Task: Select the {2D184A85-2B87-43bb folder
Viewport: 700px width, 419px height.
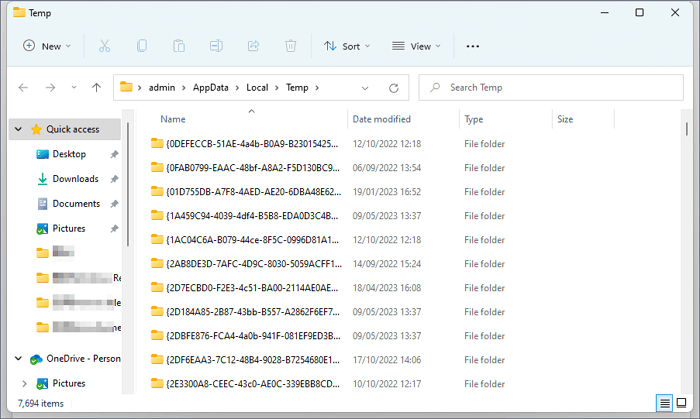Action: (253, 312)
